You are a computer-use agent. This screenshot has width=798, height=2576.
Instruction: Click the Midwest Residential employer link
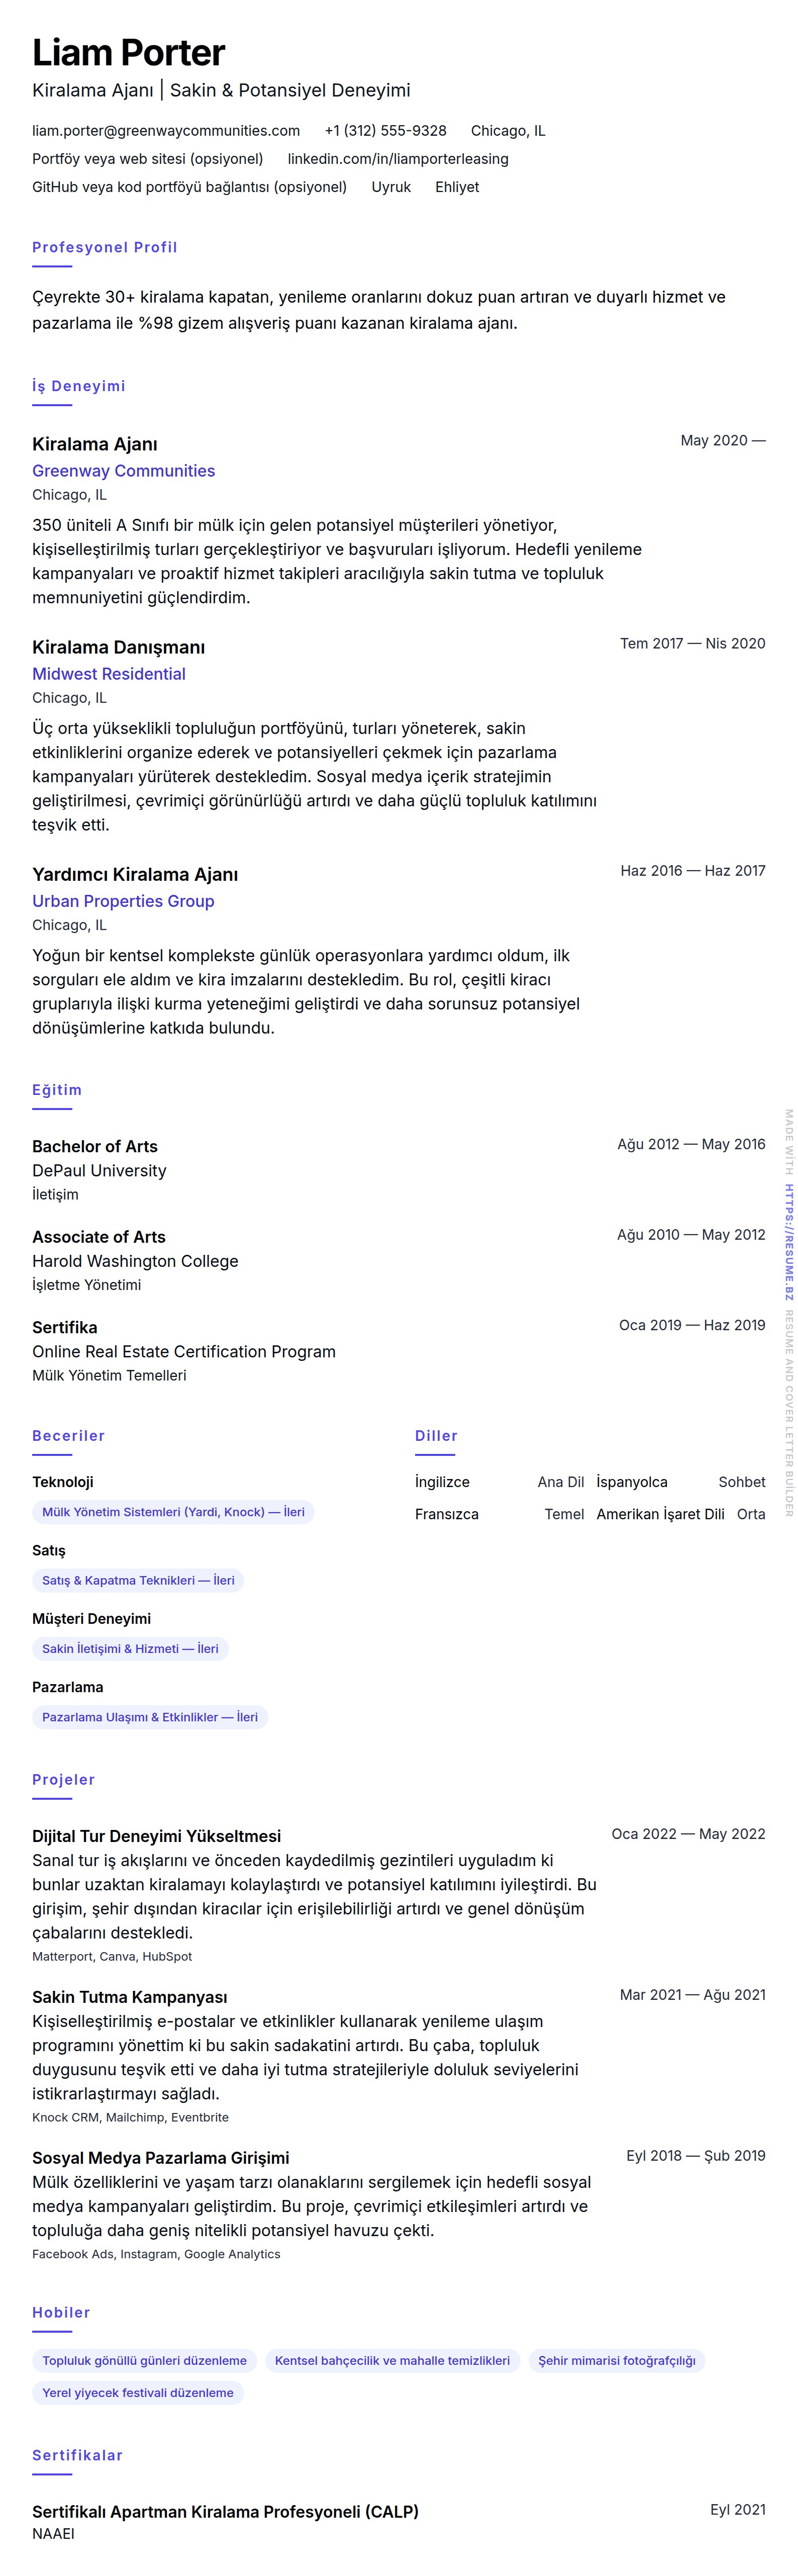(108, 674)
